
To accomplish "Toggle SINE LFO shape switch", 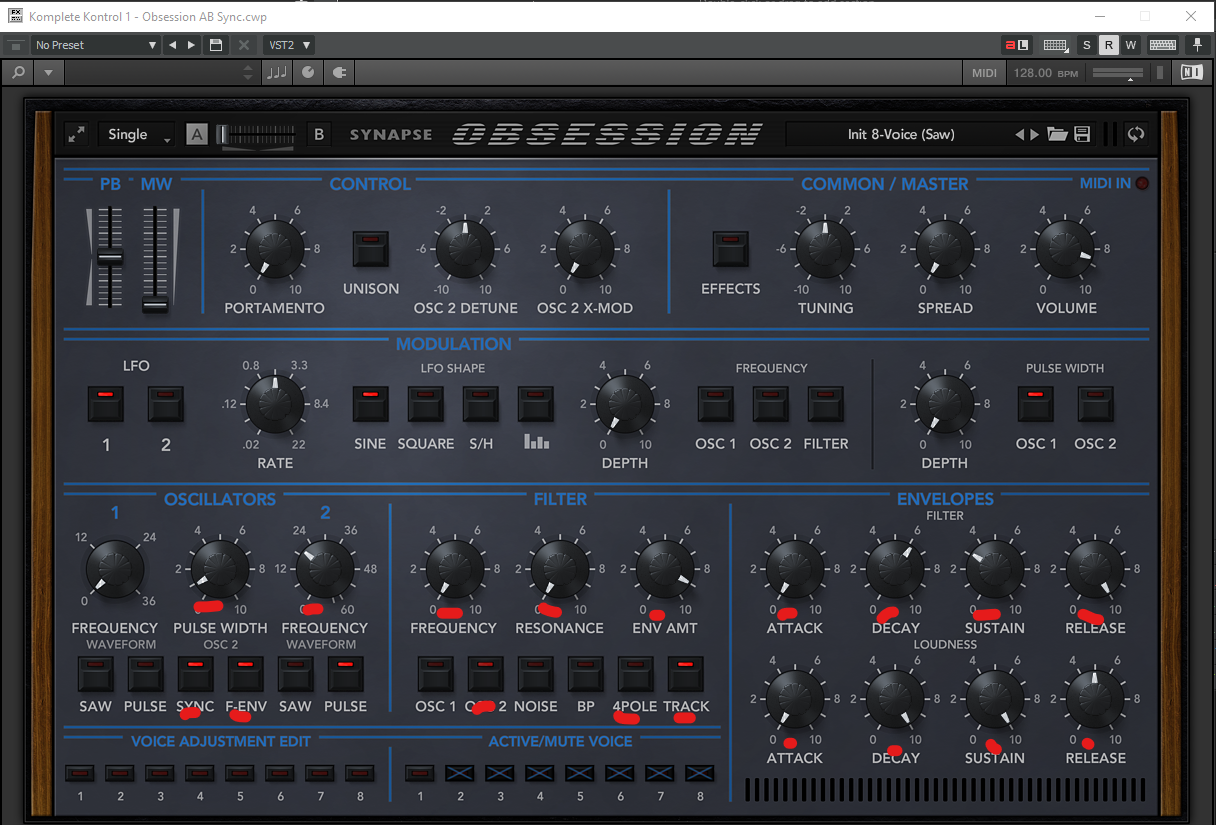I will (x=371, y=405).
